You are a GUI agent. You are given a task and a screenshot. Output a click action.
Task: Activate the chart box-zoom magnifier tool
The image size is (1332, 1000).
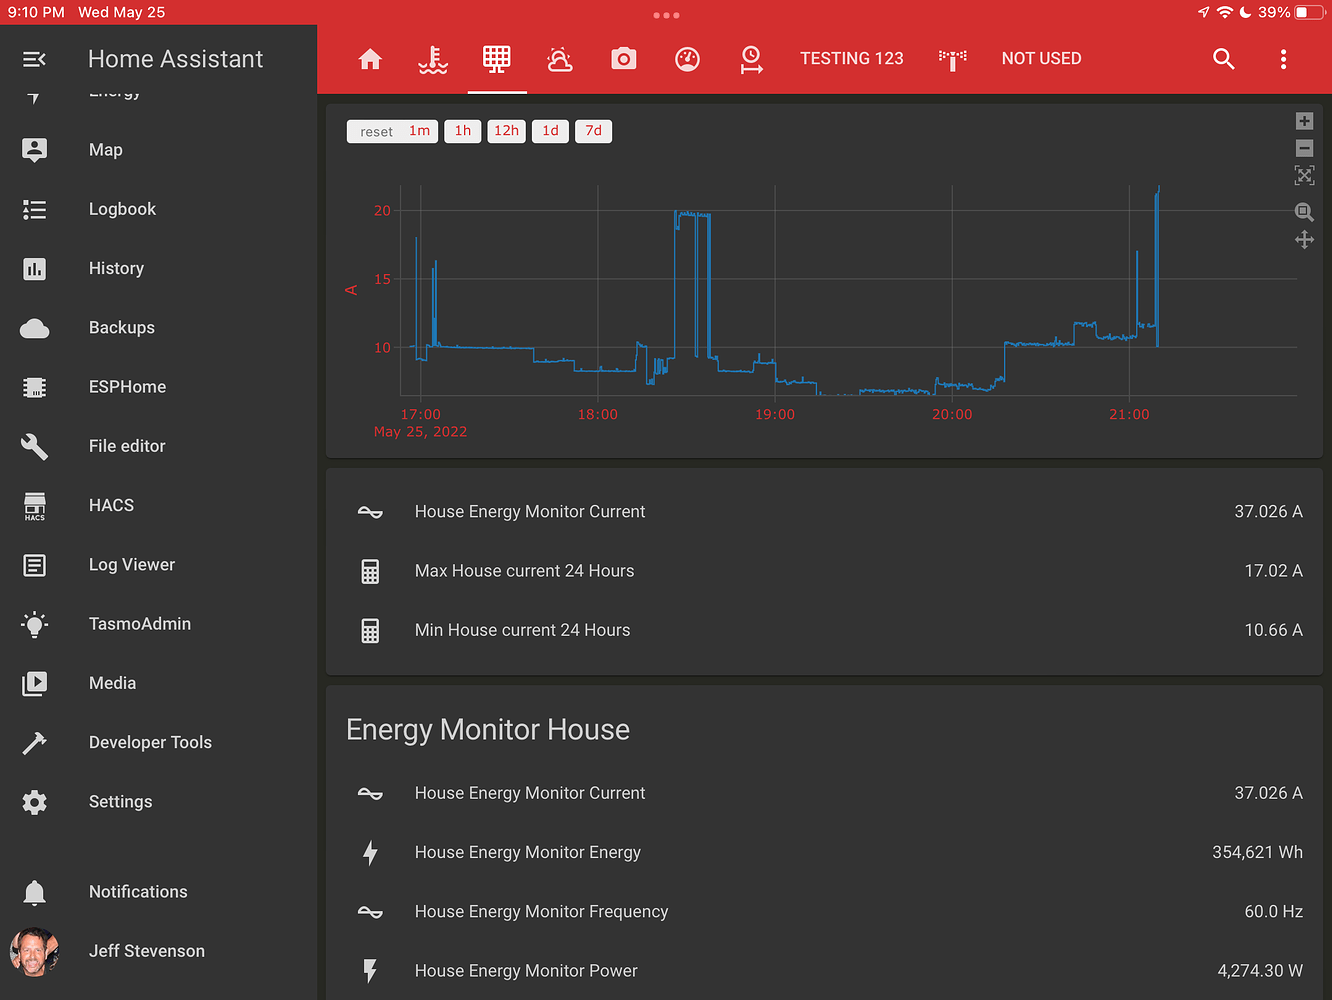coord(1304,212)
